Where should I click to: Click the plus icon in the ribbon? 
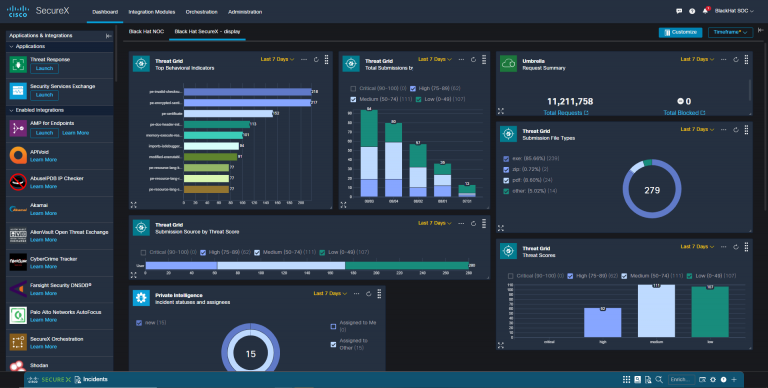click(734, 380)
